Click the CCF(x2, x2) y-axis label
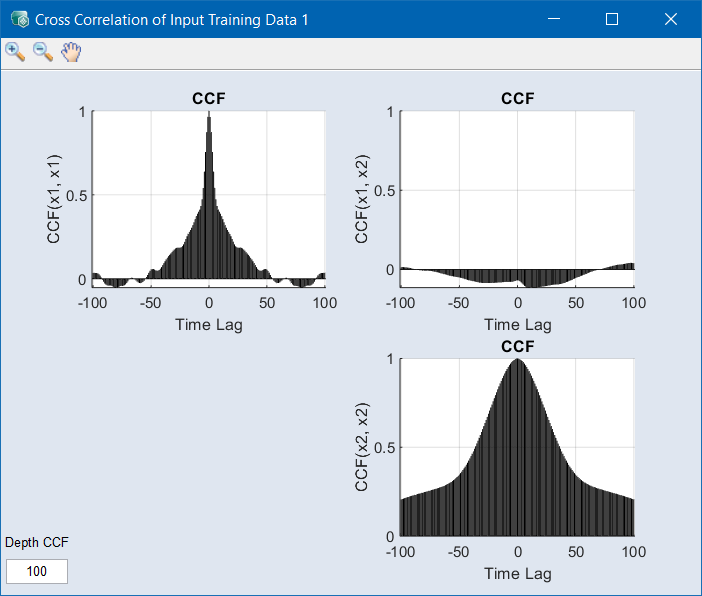This screenshot has height=596, width=702. [x=363, y=446]
